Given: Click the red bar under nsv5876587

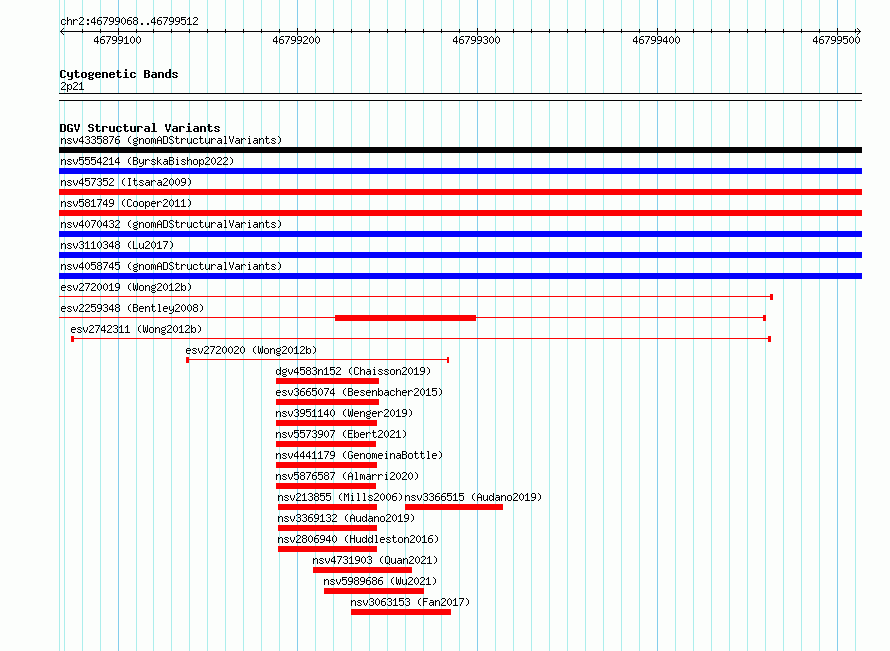Looking at the screenshot, I should 326,486.
